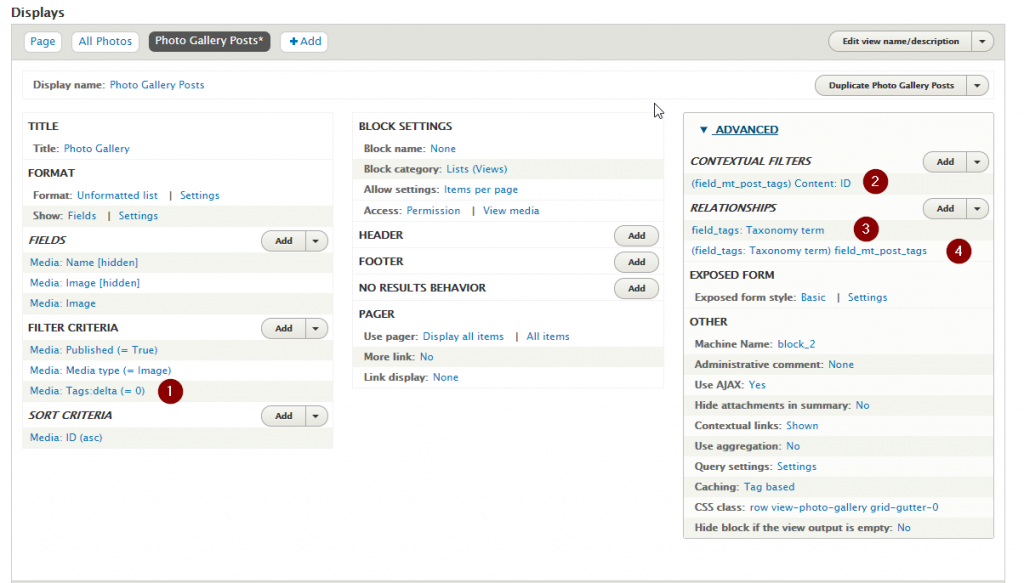This screenshot has width=1024, height=583.
Task: Switch to the All Photos display tab
Action: (105, 41)
